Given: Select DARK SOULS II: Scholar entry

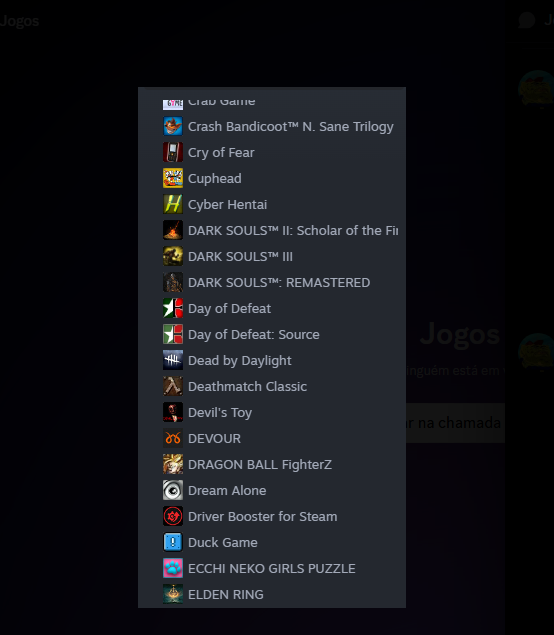Looking at the screenshot, I should [x=272, y=230].
